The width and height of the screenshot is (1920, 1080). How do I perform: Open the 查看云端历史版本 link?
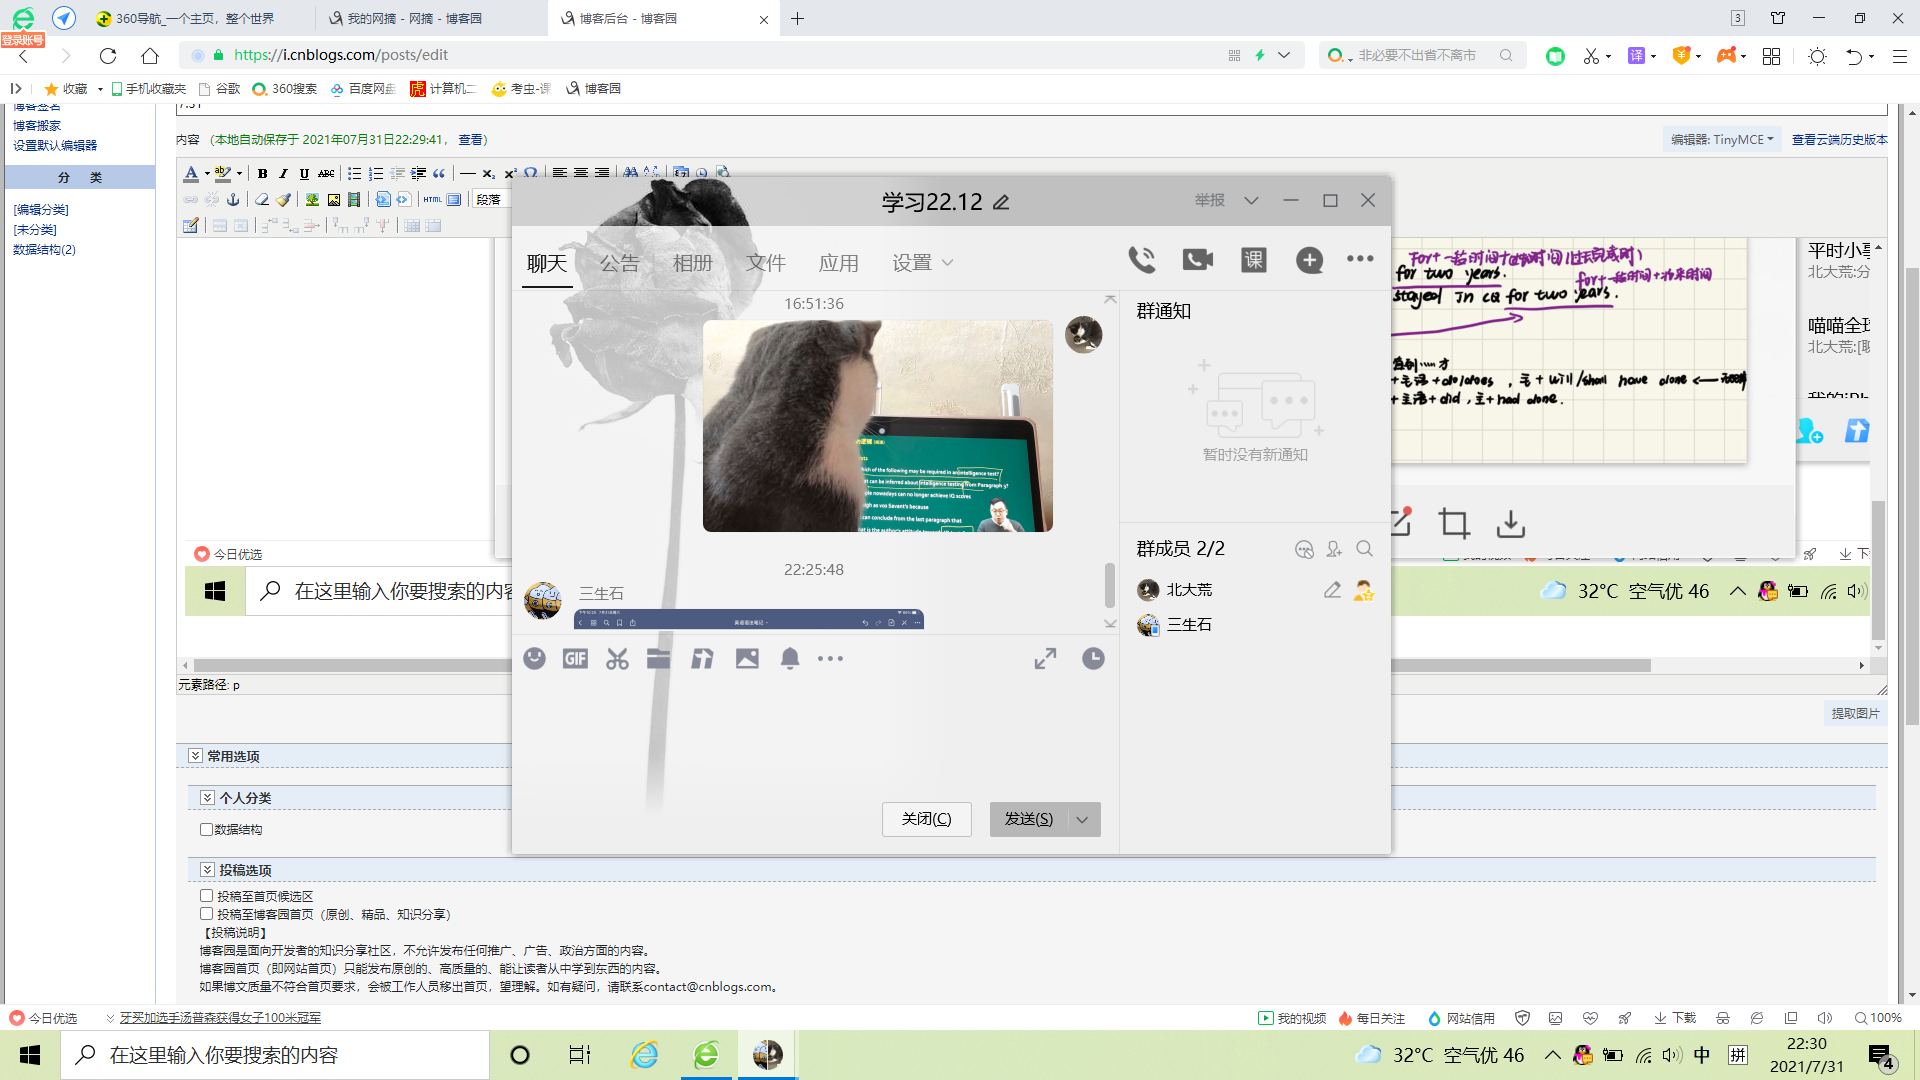(1838, 140)
